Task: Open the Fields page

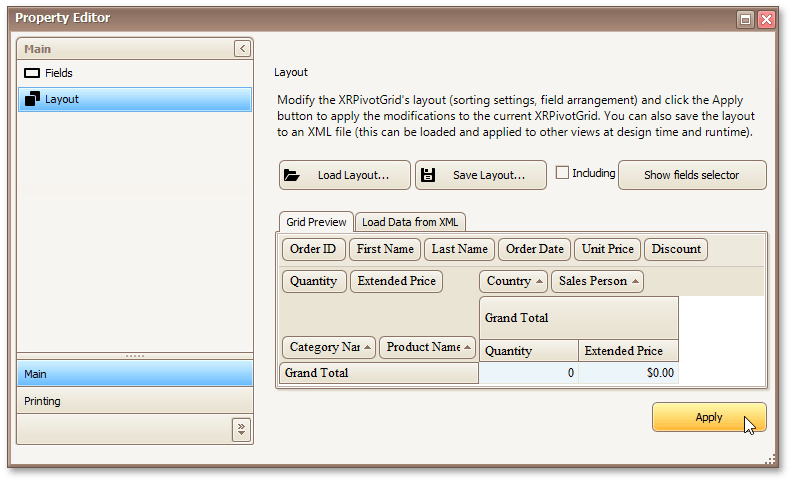Action: point(135,73)
